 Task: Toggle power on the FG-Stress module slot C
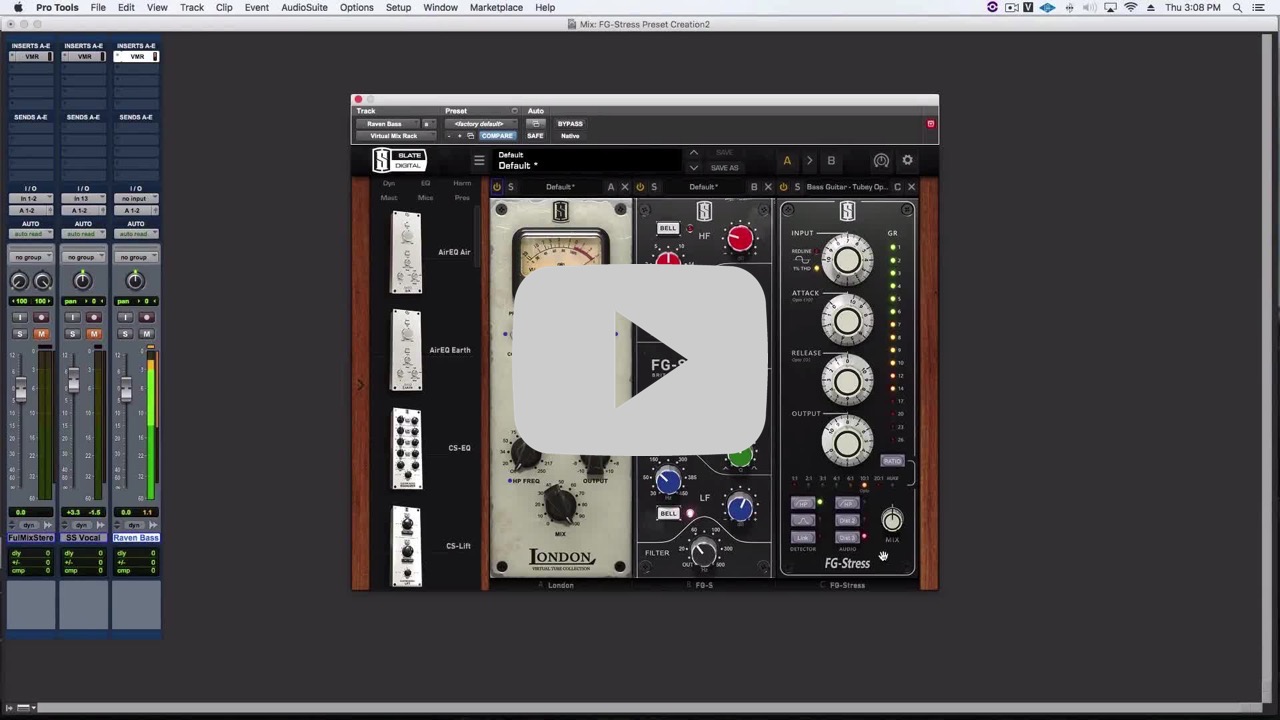coord(783,187)
